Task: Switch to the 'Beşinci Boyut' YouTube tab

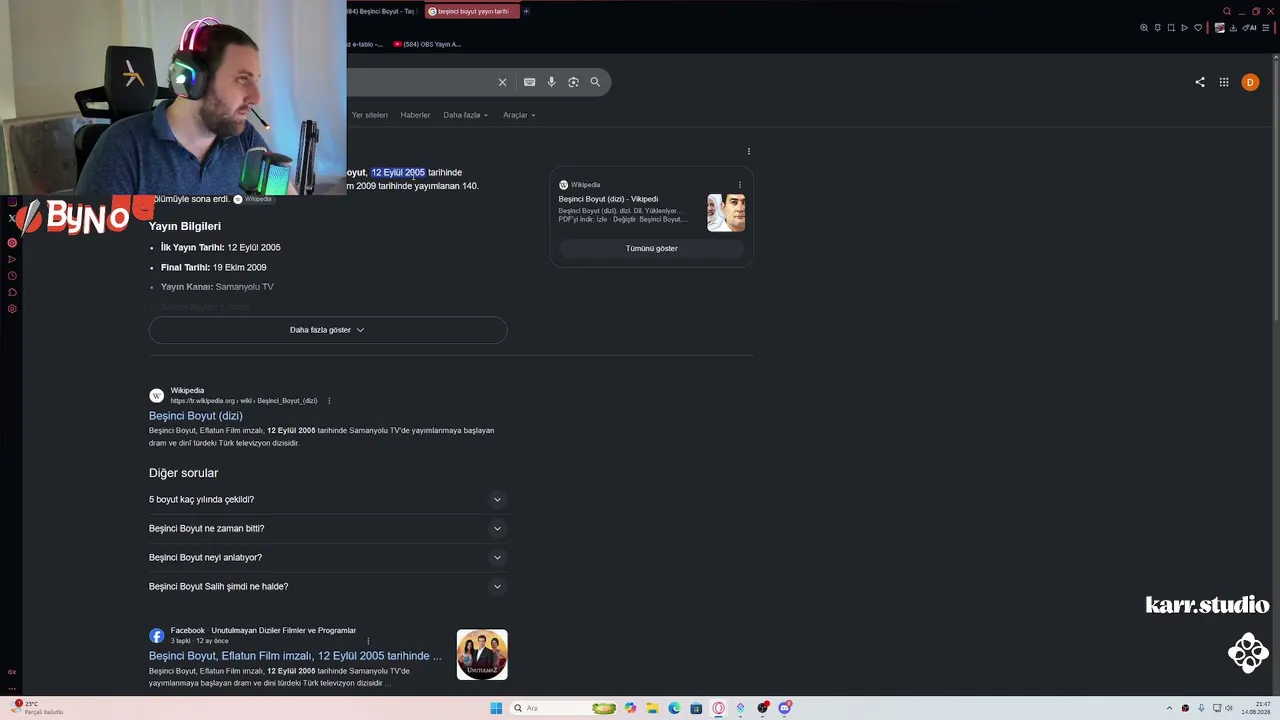Action: pyautogui.click(x=383, y=11)
